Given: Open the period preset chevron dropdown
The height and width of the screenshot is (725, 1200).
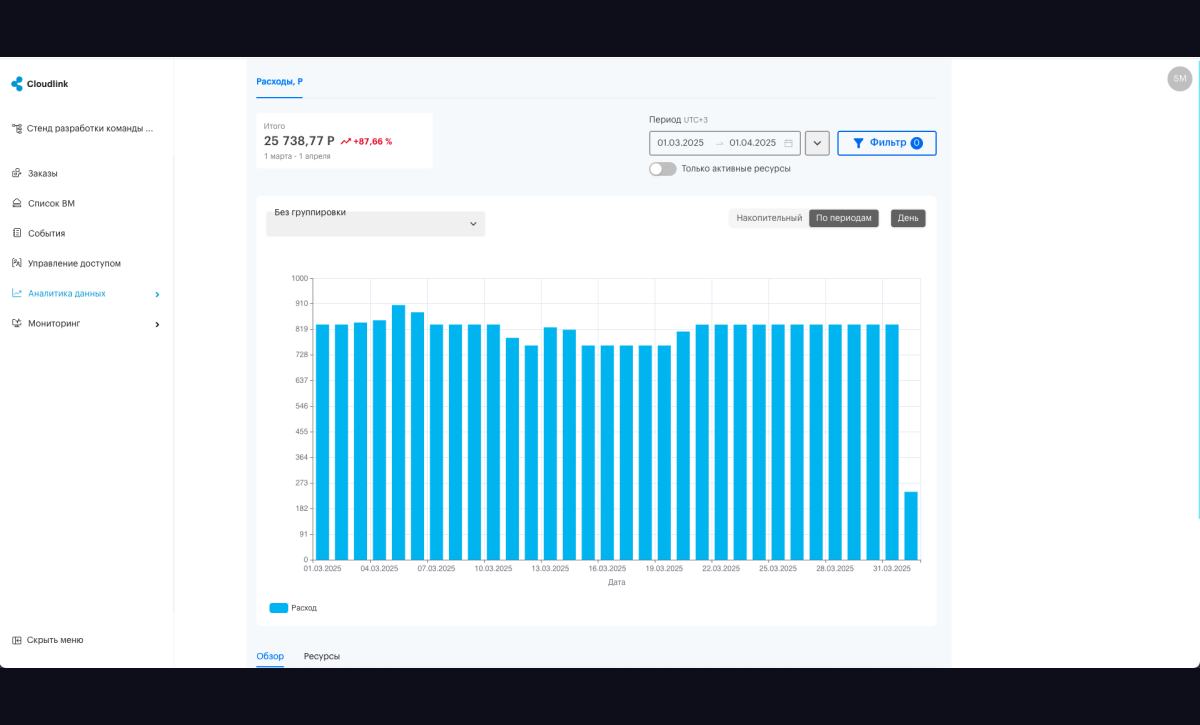Looking at the screenshot, I should point(817,143).
